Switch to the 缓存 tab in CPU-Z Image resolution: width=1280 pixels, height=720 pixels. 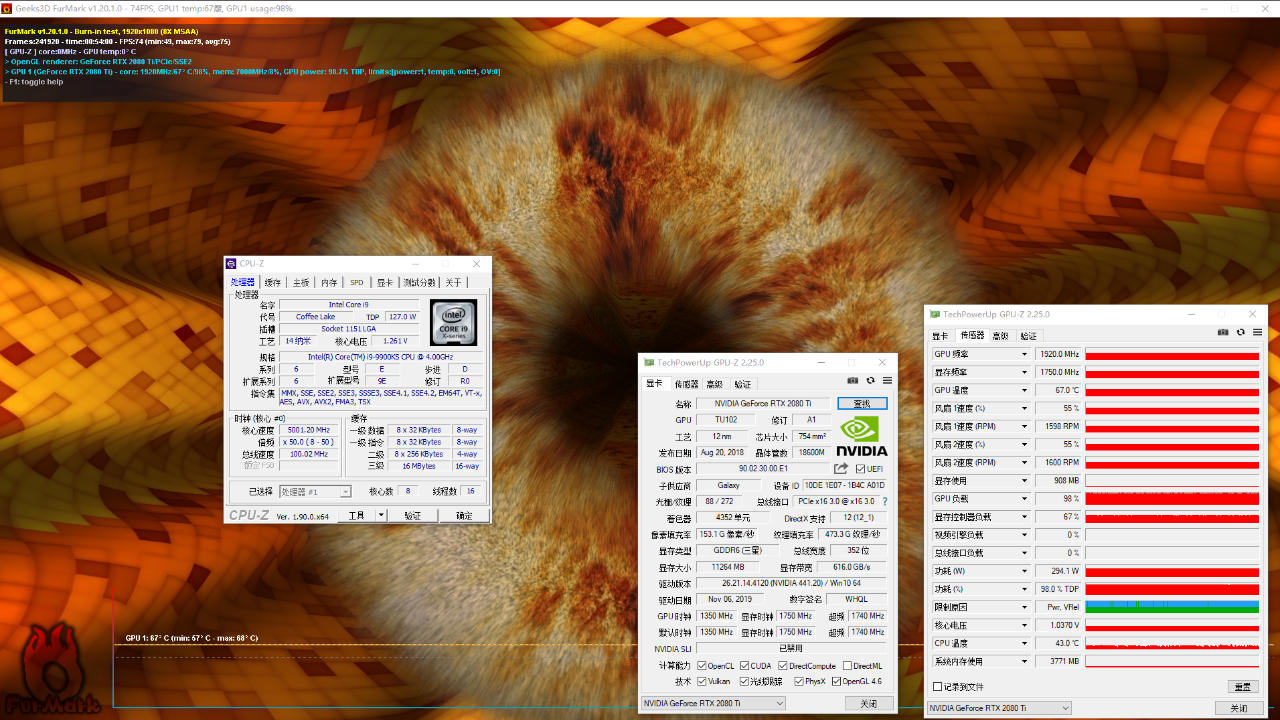click(272, 283)
